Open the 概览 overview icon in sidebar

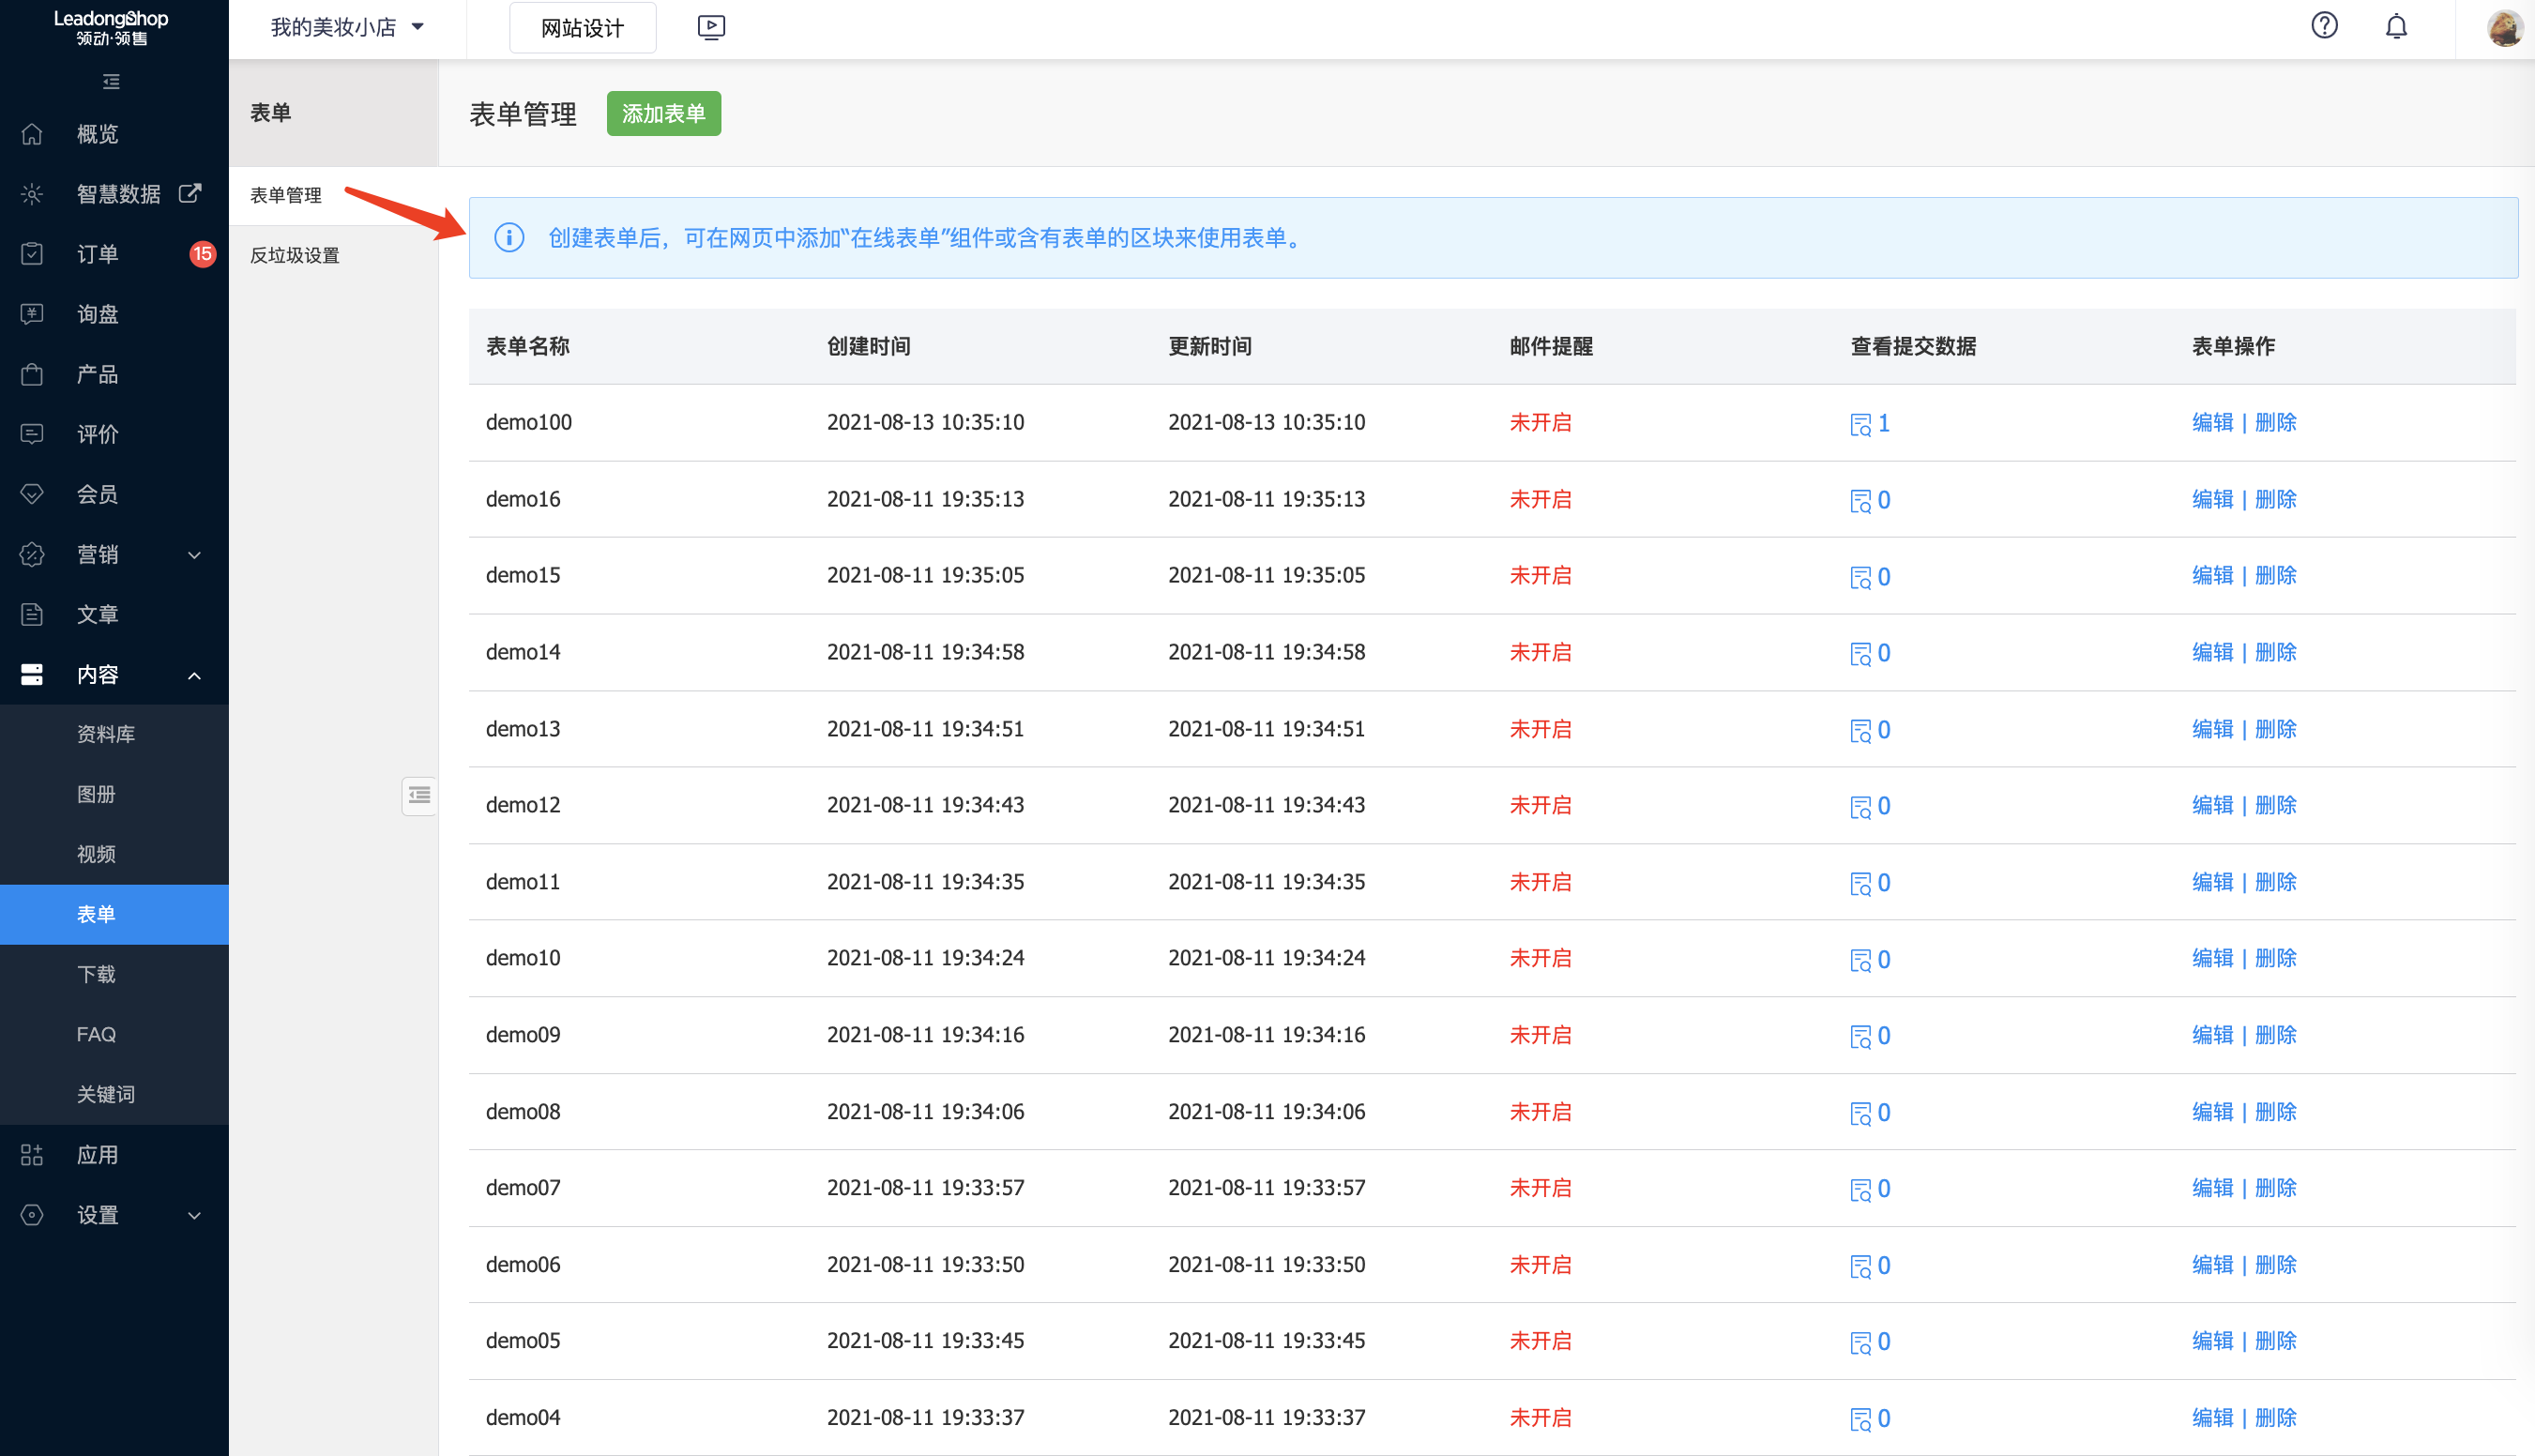tap(31, 134)
